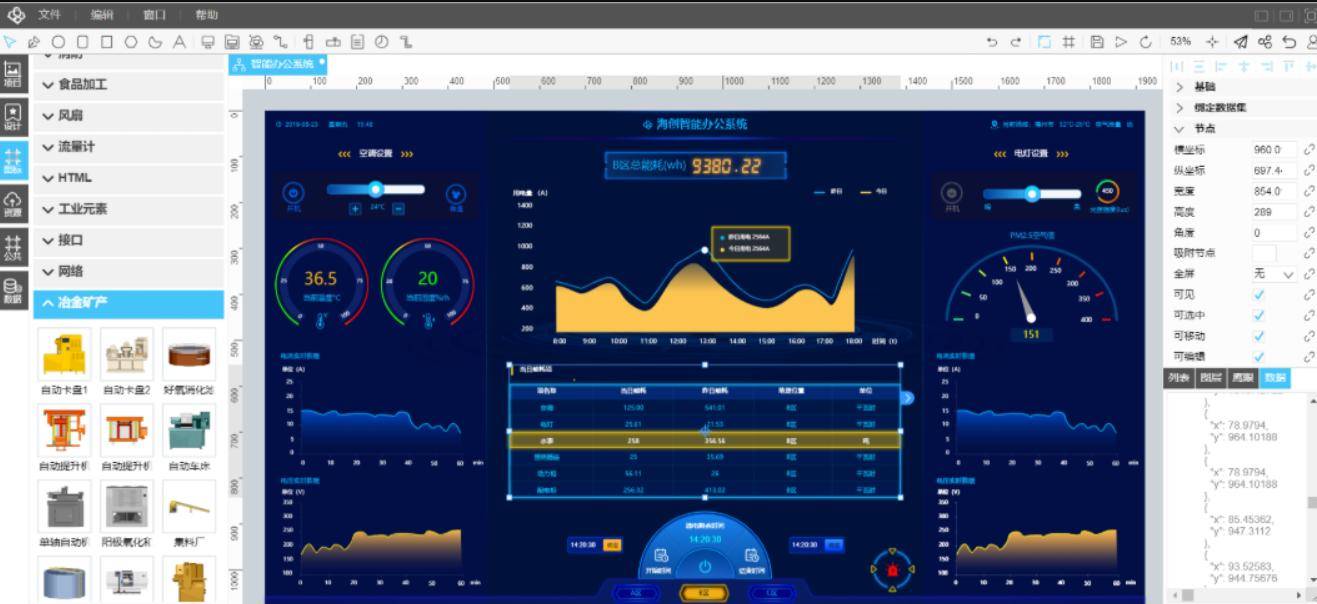Expand the 网络 category

tap(128, 271)
